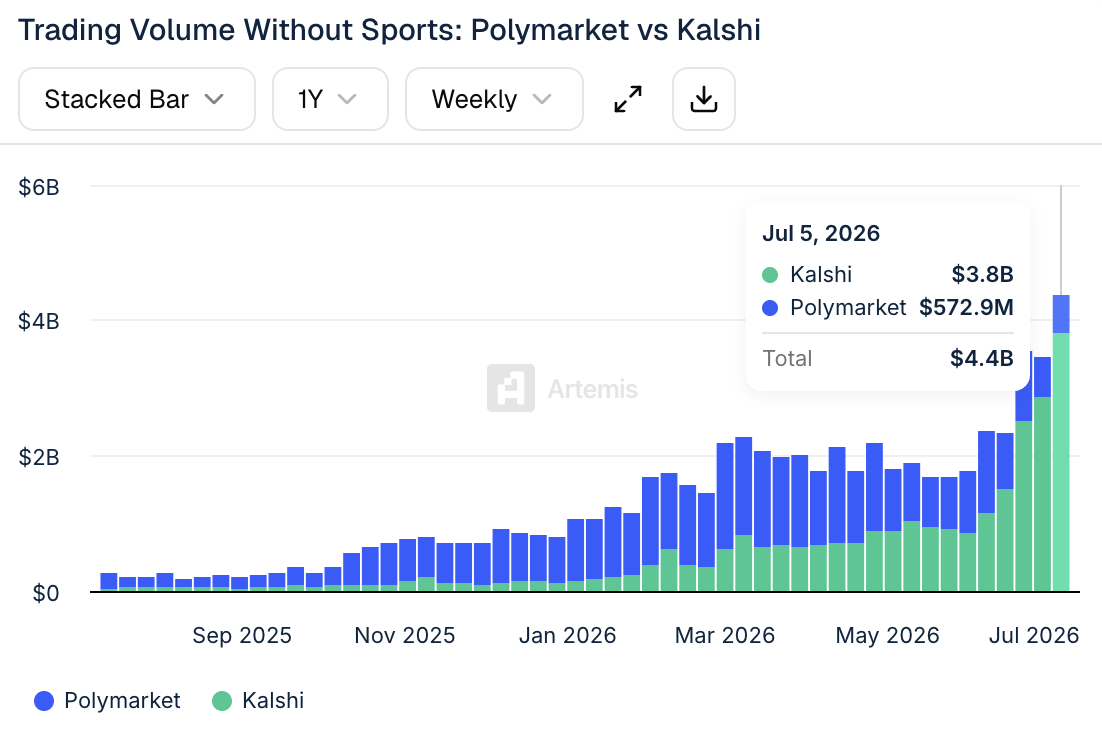The image size is (1102, 746).
Task: Click the 'Nov 2025' x-axis label
Action: [405, 636]
